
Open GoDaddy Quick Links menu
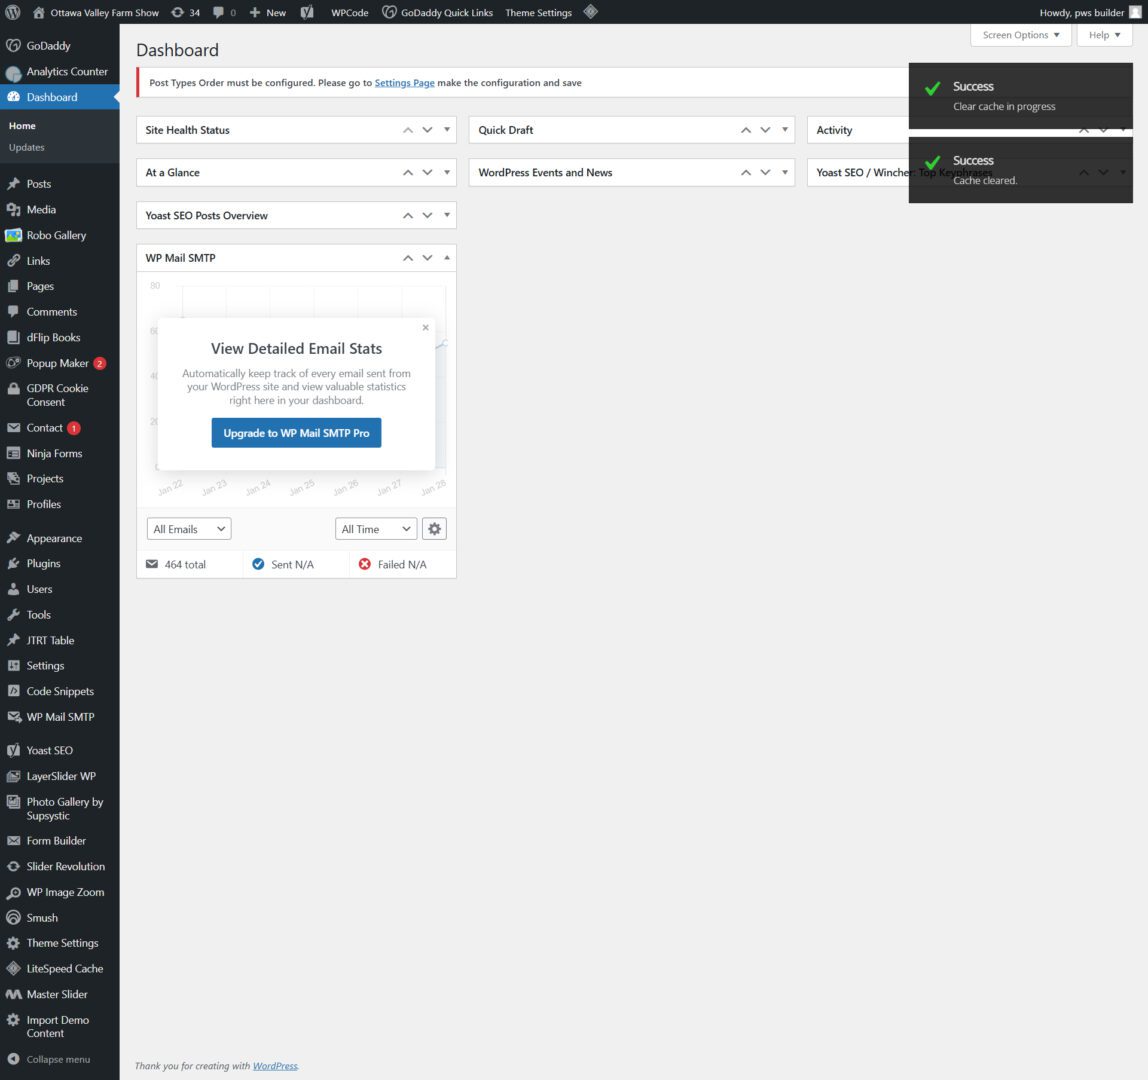438,12
